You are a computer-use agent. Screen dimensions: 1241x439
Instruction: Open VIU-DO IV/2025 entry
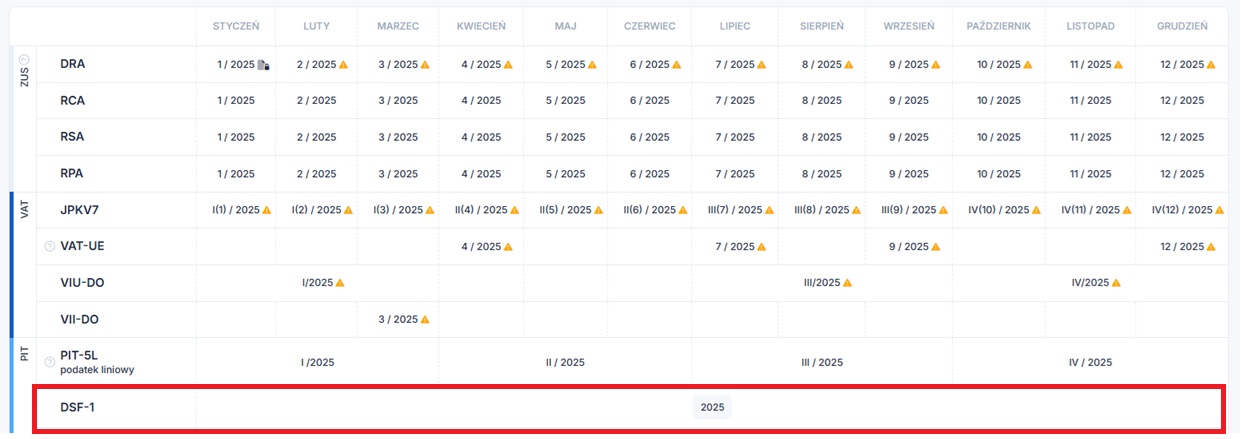pyautogui.click(x=1090, y=283)
